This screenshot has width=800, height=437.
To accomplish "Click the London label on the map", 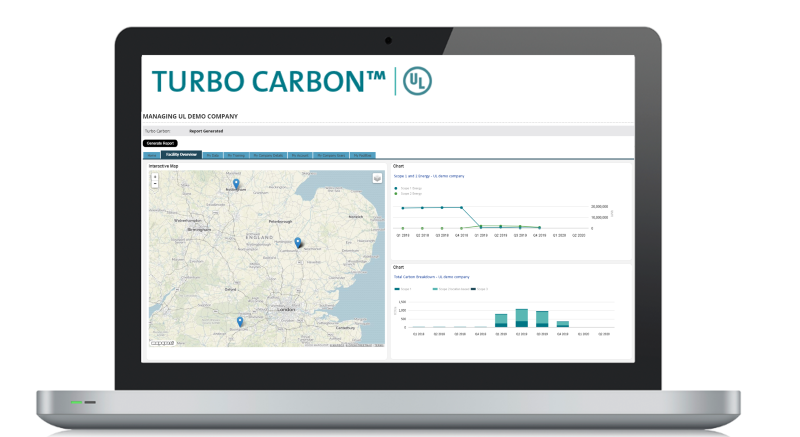I will (x=286, y=310).
